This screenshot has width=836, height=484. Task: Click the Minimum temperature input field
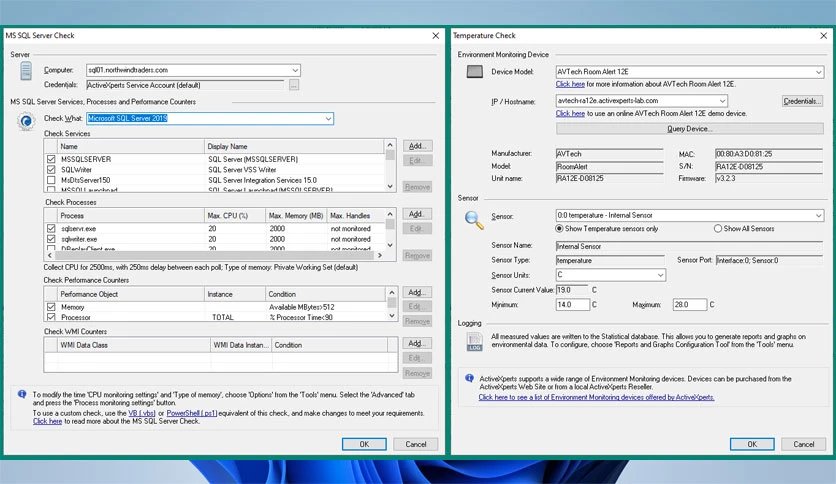click(x=573, y=304)
